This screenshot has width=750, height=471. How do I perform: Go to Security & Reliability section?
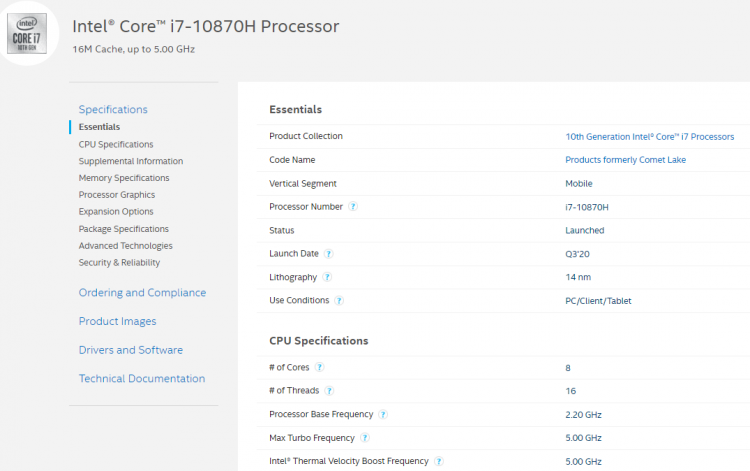click(x=119, y=263)
